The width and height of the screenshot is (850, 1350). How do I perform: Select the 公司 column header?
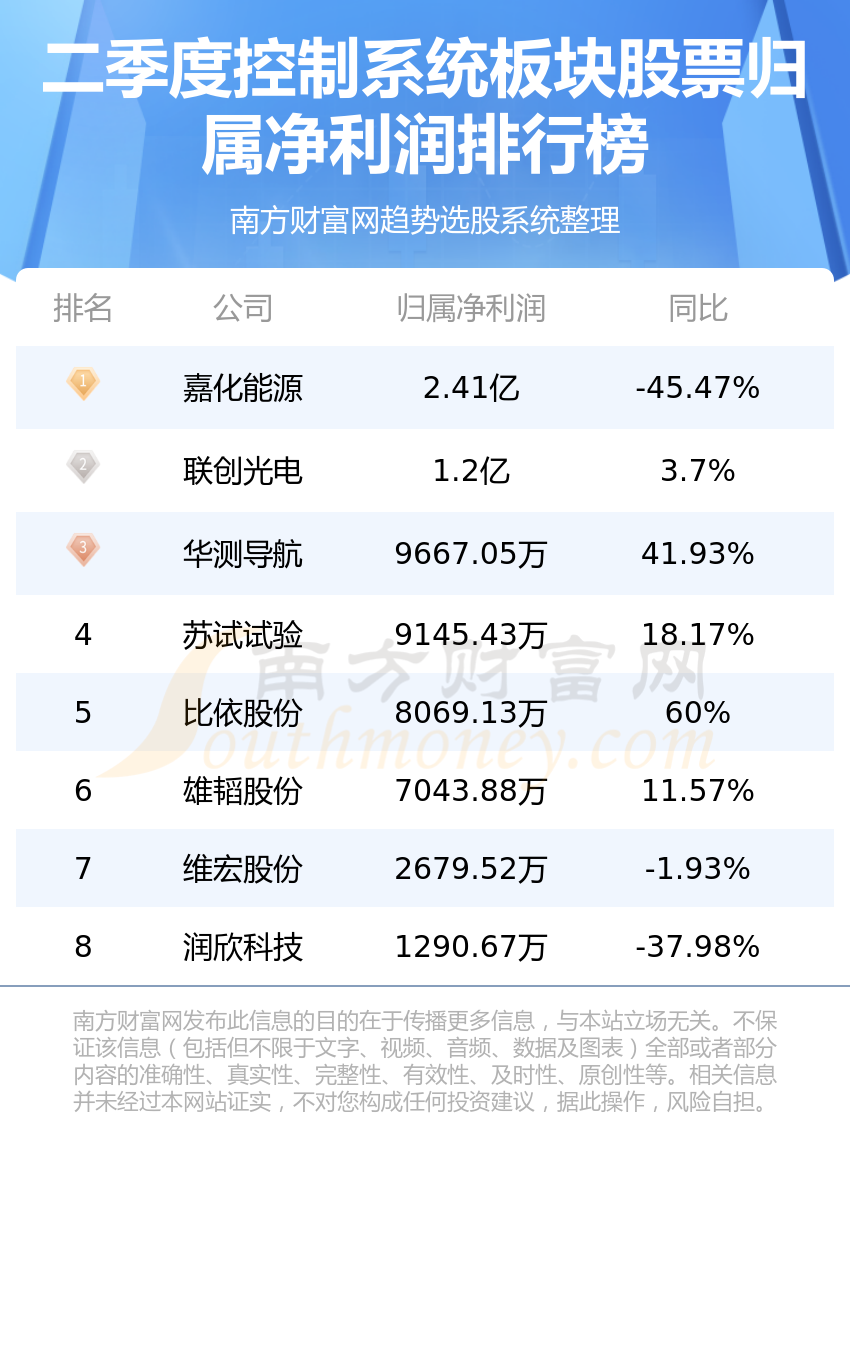[243, 308]
